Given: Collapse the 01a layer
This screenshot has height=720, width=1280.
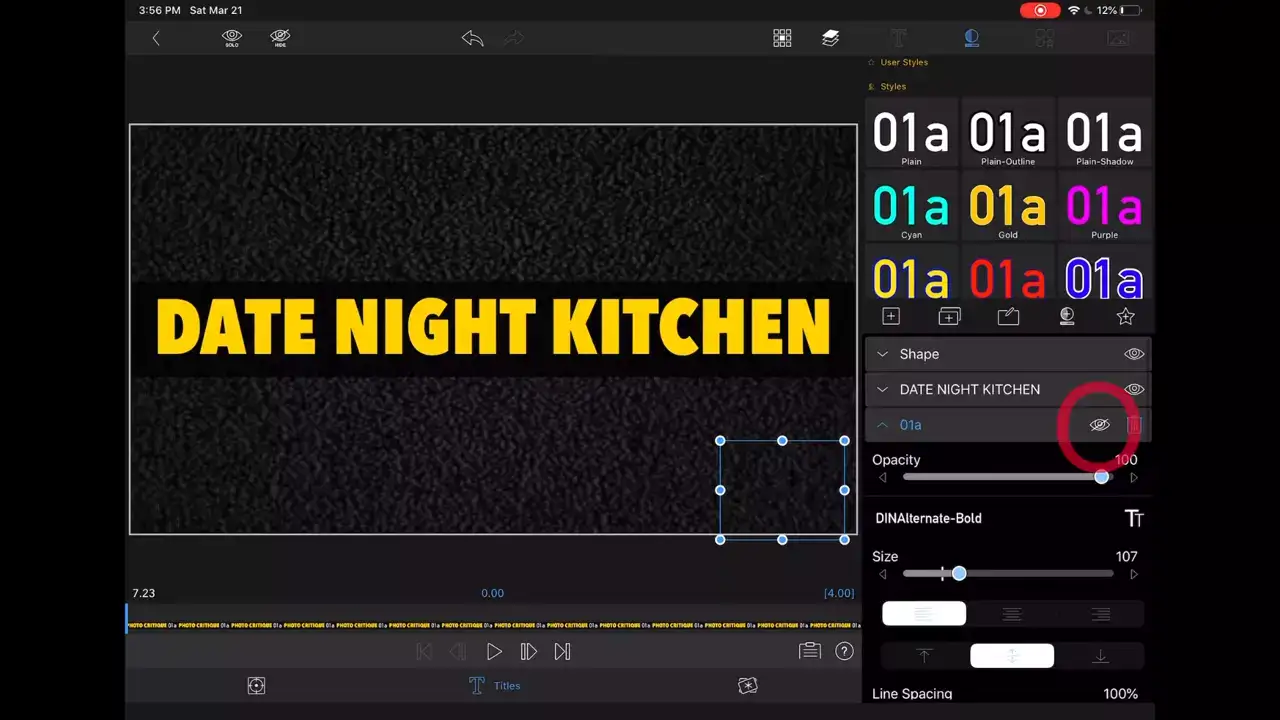Looking at the screenshot, I should [x=882, y=425].
